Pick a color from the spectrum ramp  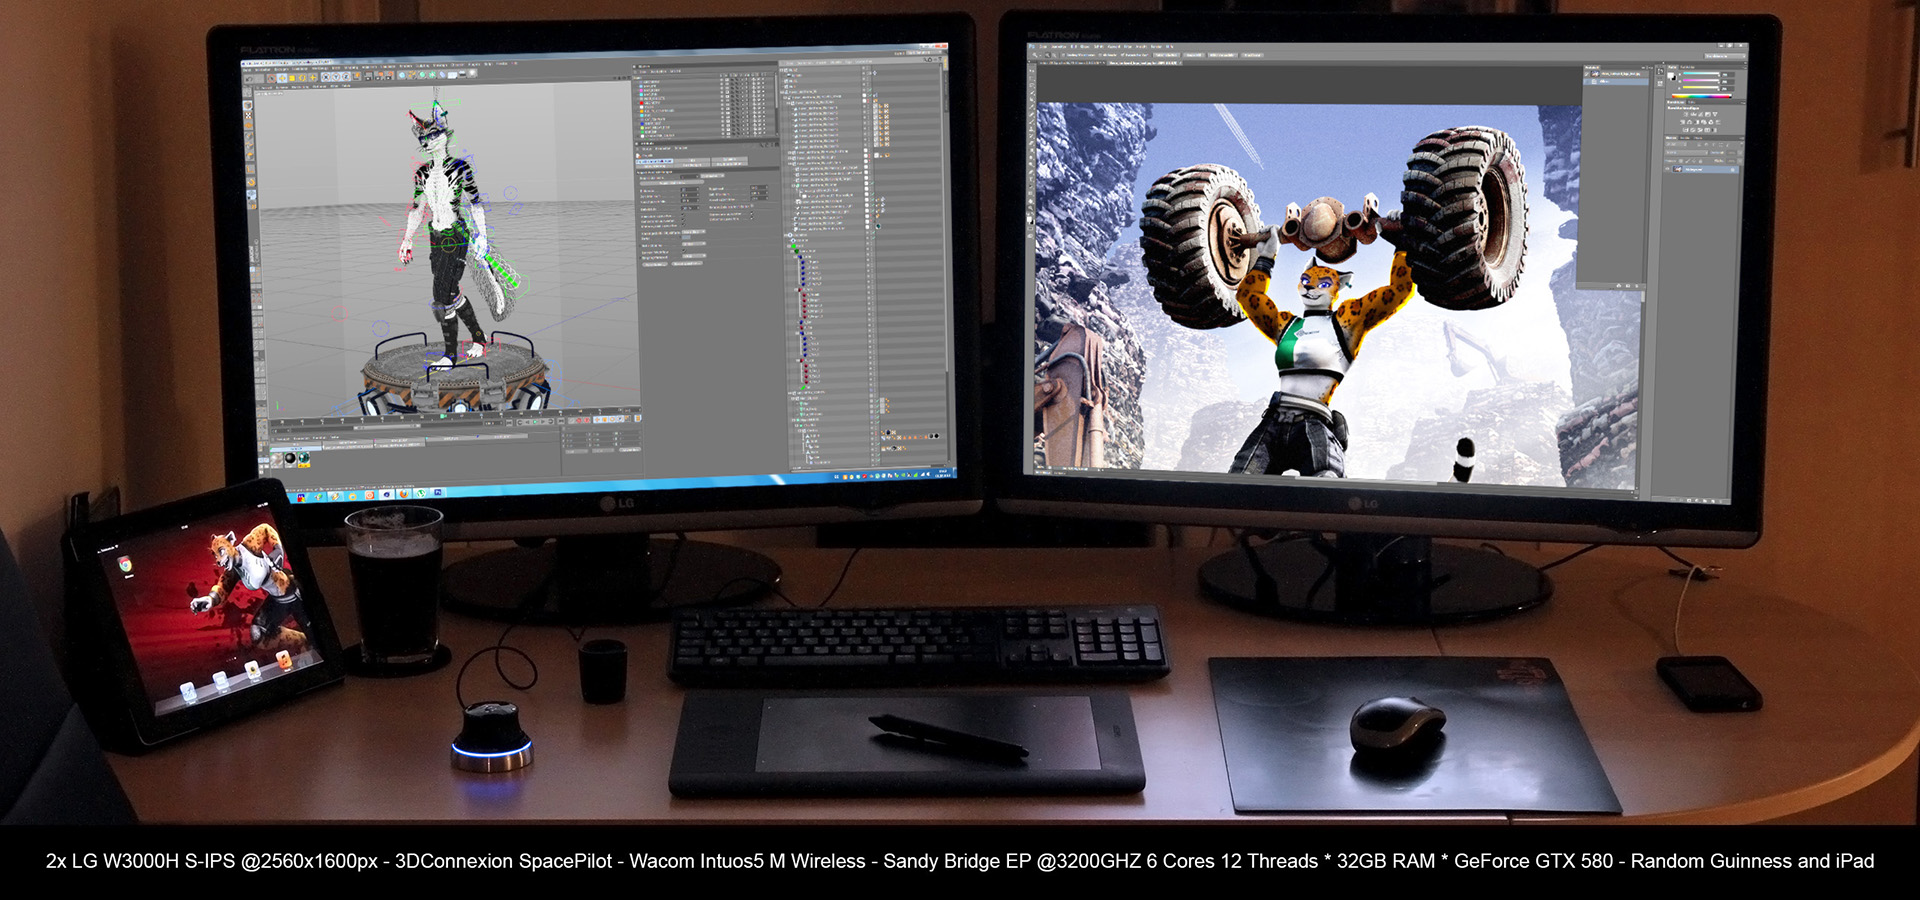pyautogui.click(x=1702, y=96)
